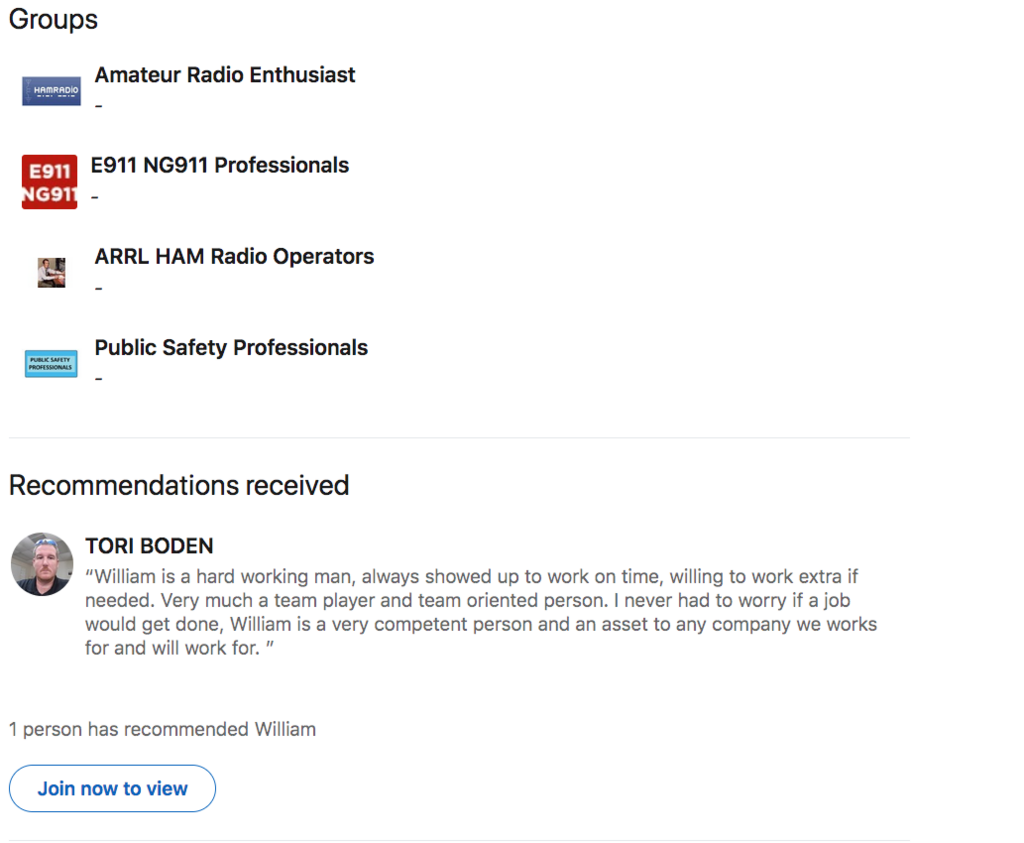The width and height of the screenshot is (1024, 843).
Task: Click the dash under ARRL HAM Radio Operators
Action: coord(99,288)
